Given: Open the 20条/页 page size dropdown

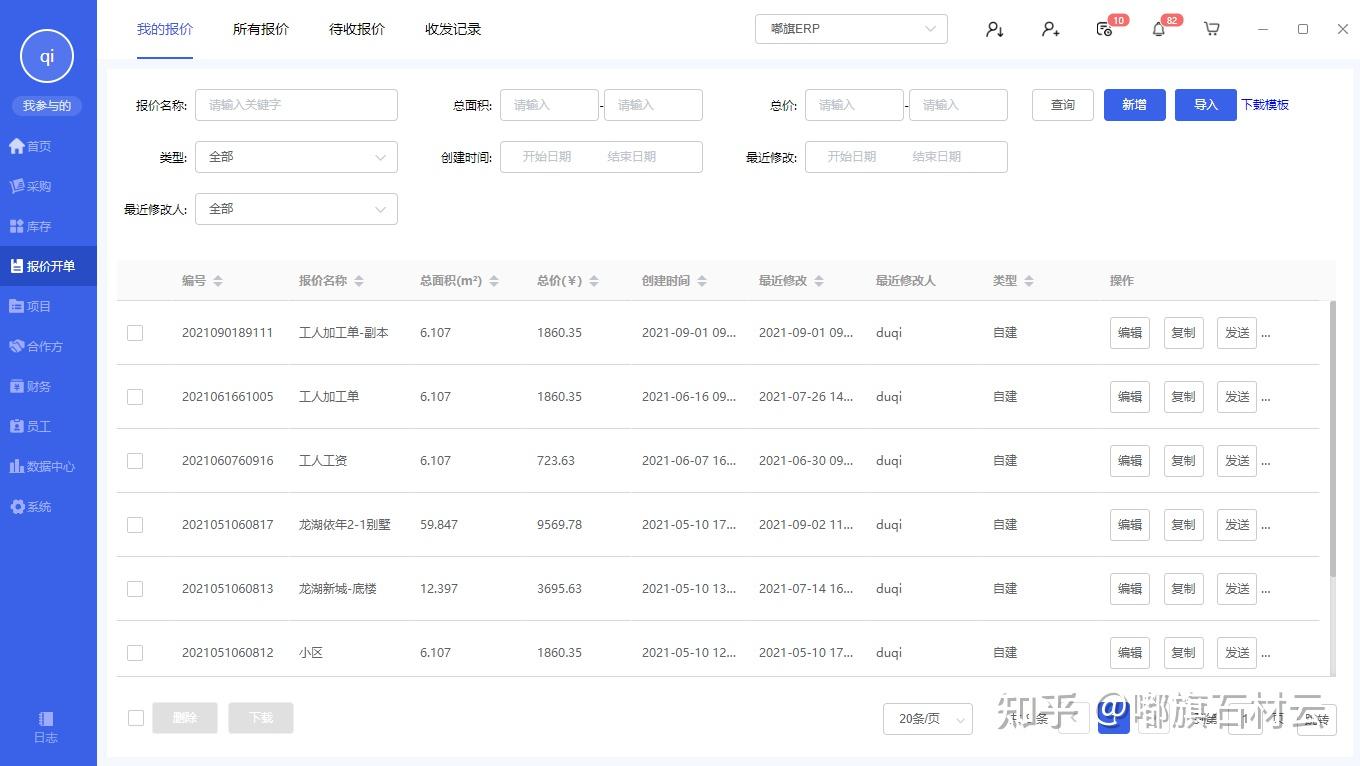Looking at the screenshot, I should click(x=928, y=719).
